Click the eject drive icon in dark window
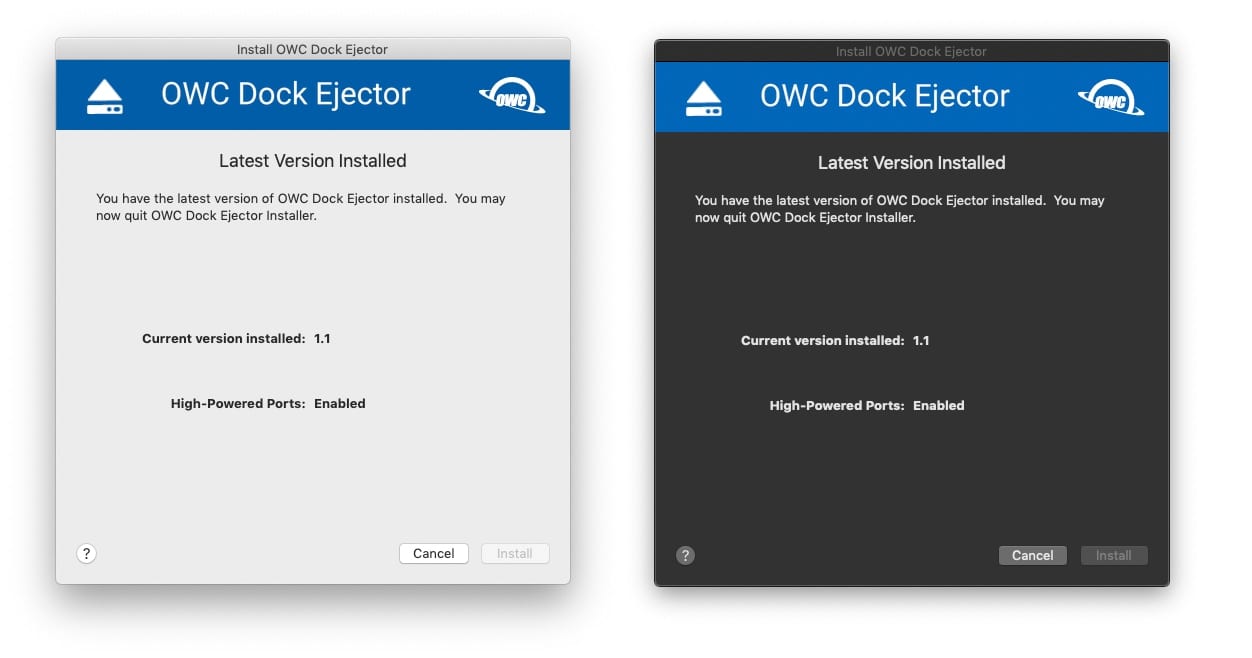 pyautogui.click(x=704, y=99)
